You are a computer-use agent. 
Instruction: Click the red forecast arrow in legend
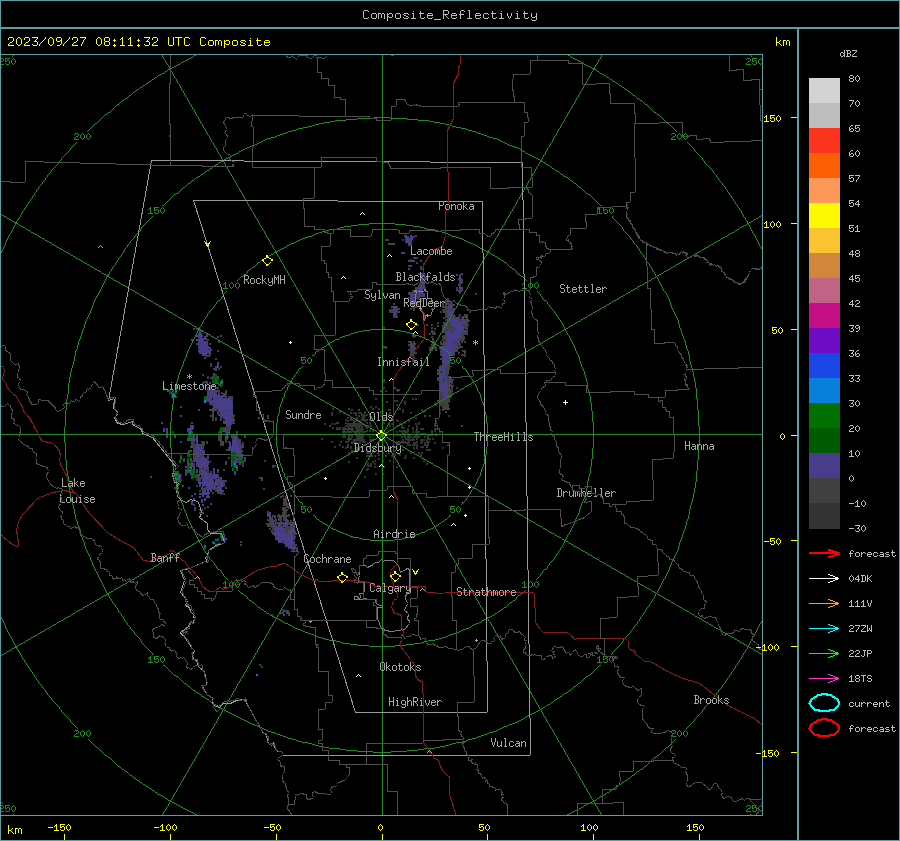click(824, 553)
